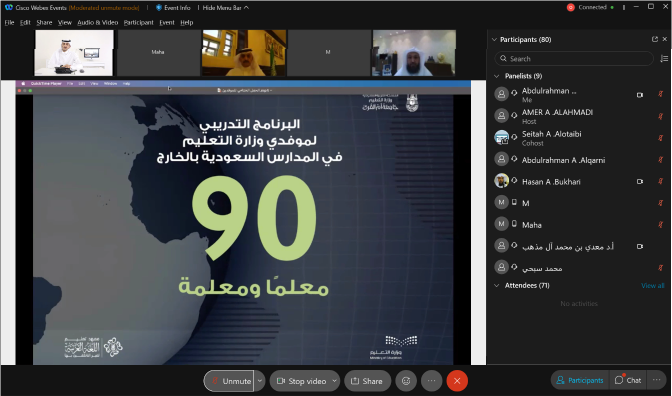Click muted mic icon for panelist M
Viewport: 672px width, 396px height.
[x=661, y=203]
